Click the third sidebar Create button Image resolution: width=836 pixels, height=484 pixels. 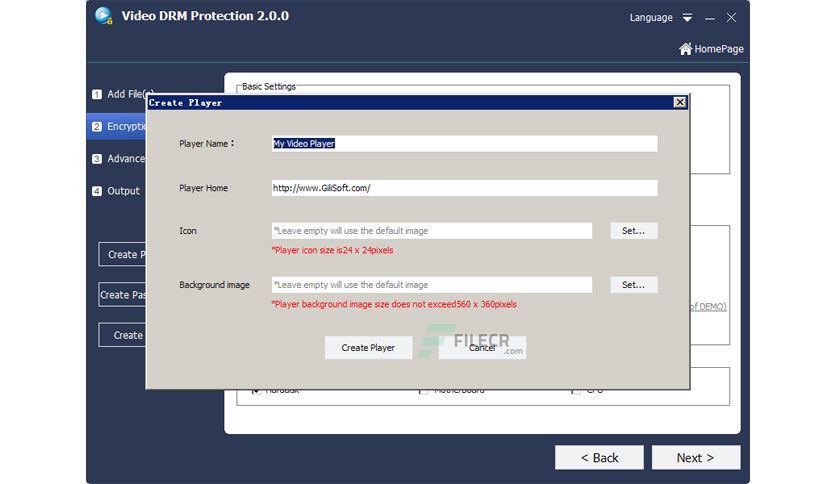123,335
